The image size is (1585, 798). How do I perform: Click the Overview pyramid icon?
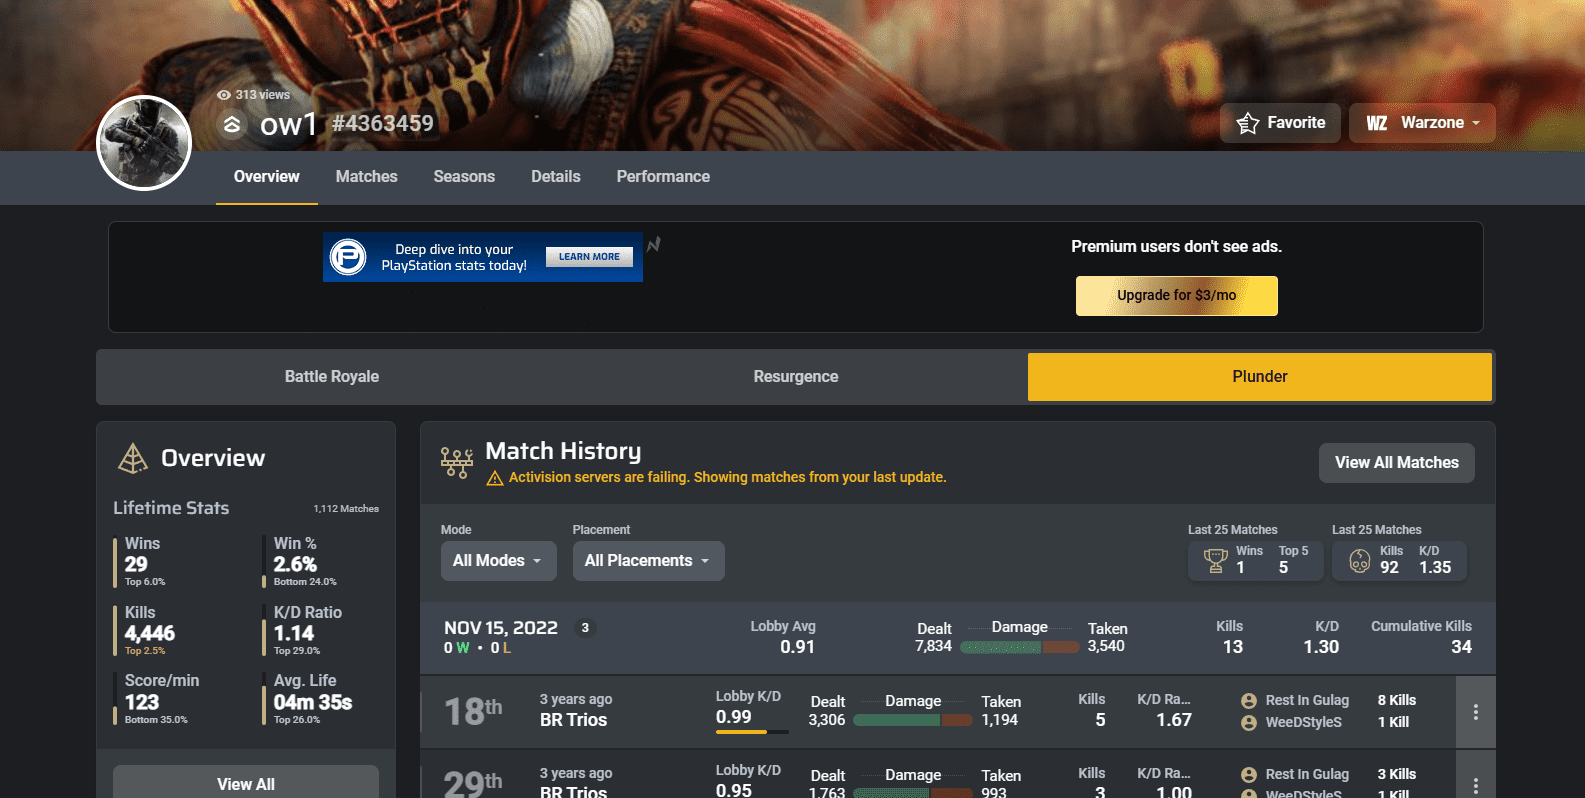click(x=133, y=458)
